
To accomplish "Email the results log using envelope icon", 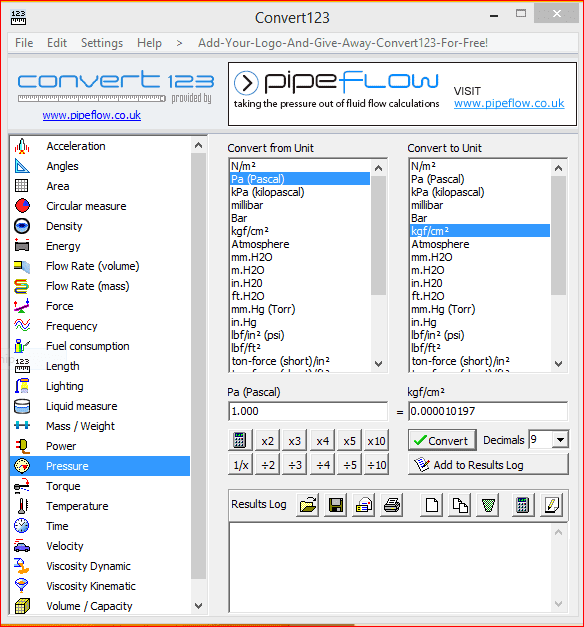I will pyautogui.click(x=363, y=505).
